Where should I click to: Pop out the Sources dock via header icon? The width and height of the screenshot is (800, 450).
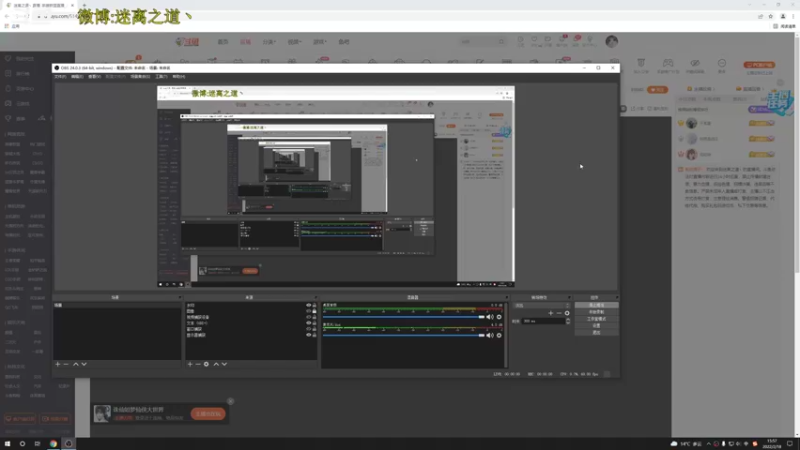point(315,297)
